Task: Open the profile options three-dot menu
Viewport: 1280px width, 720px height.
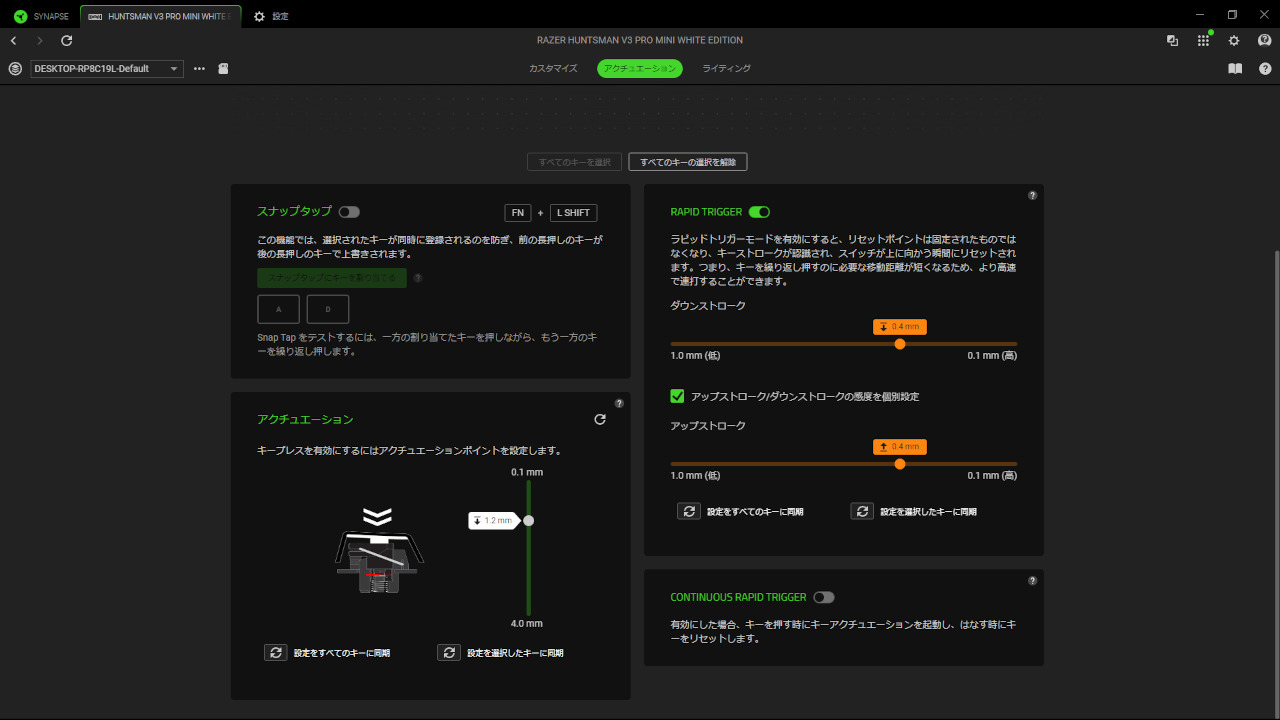Action: [x=199, y=69]
